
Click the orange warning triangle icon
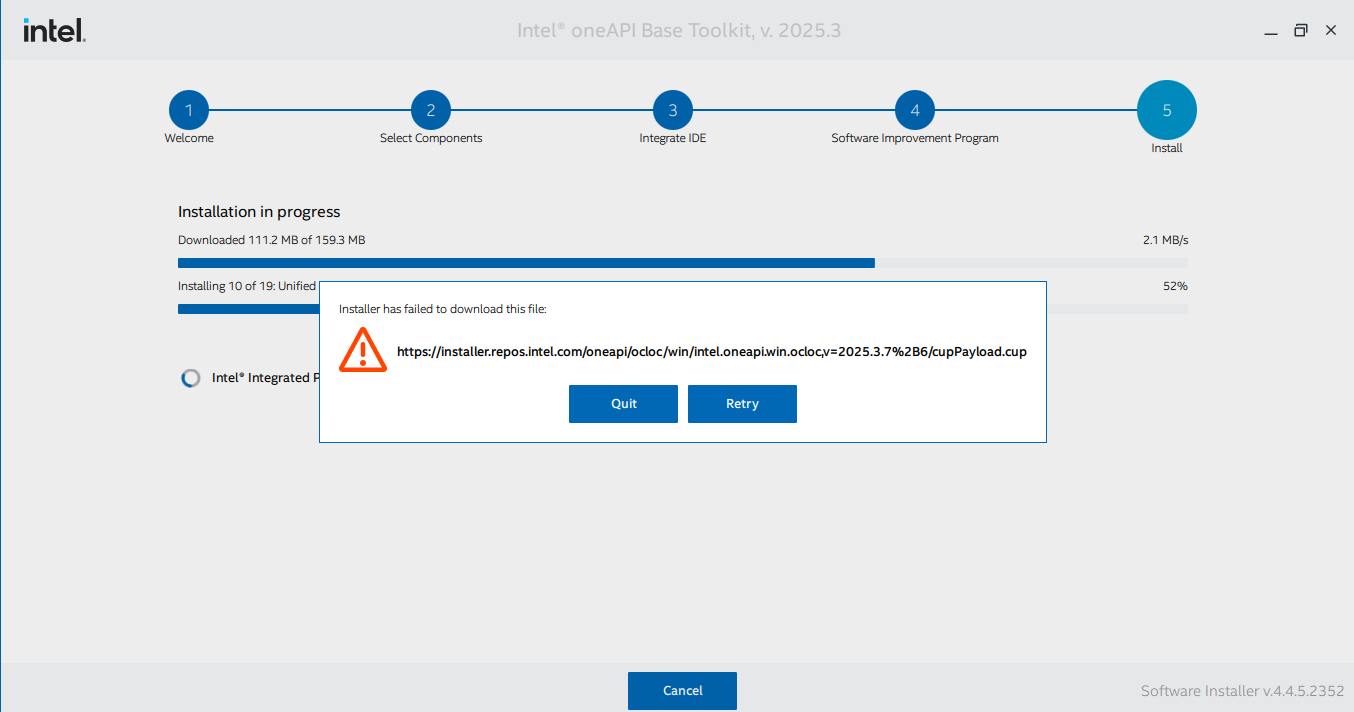(x=362, y=351)
